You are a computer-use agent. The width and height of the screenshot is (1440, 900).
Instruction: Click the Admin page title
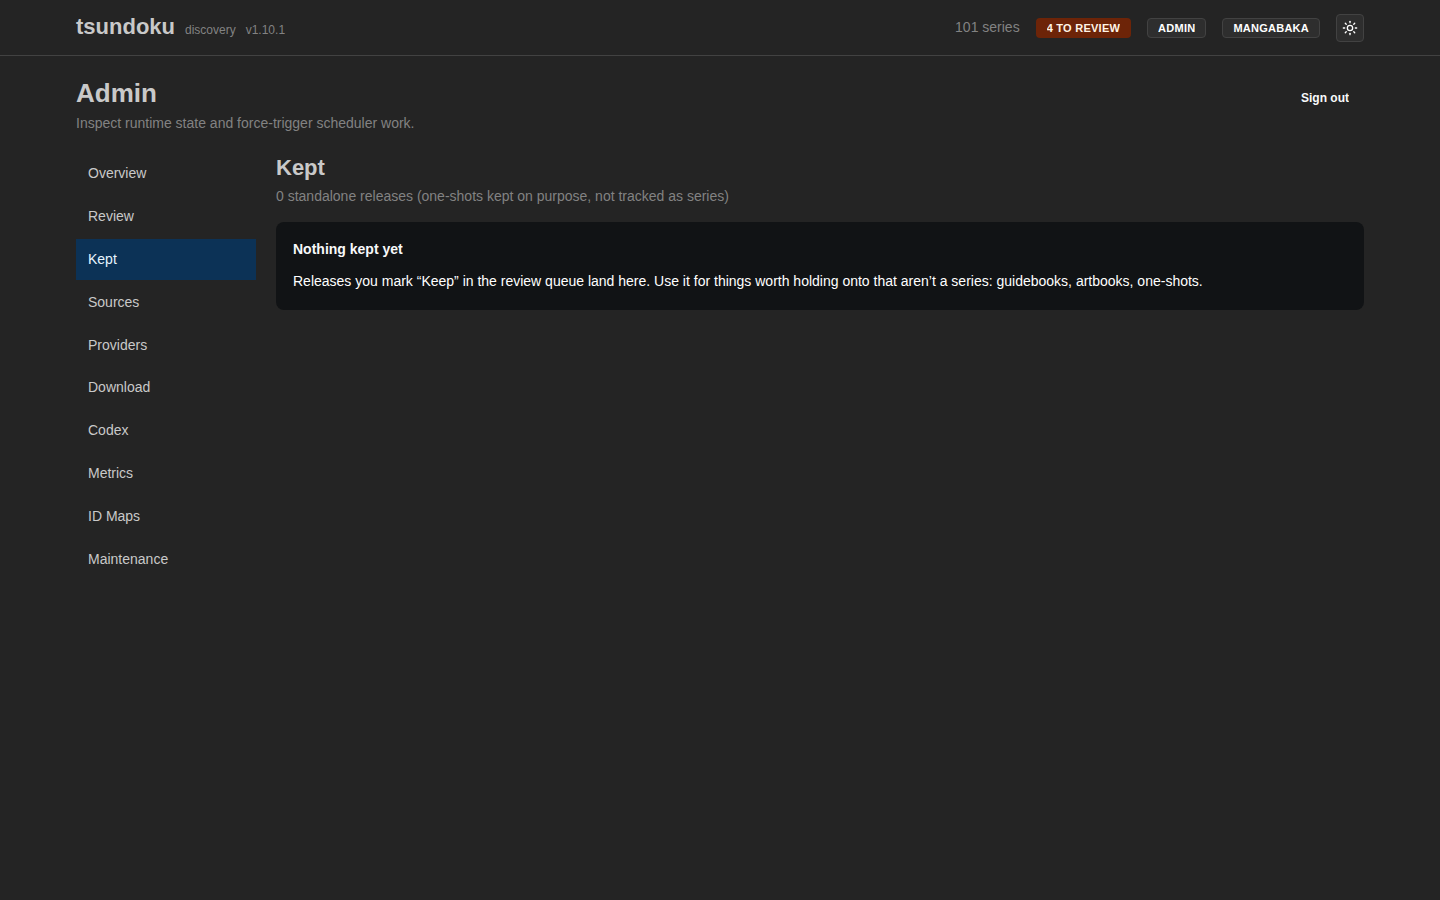(116, 93)
